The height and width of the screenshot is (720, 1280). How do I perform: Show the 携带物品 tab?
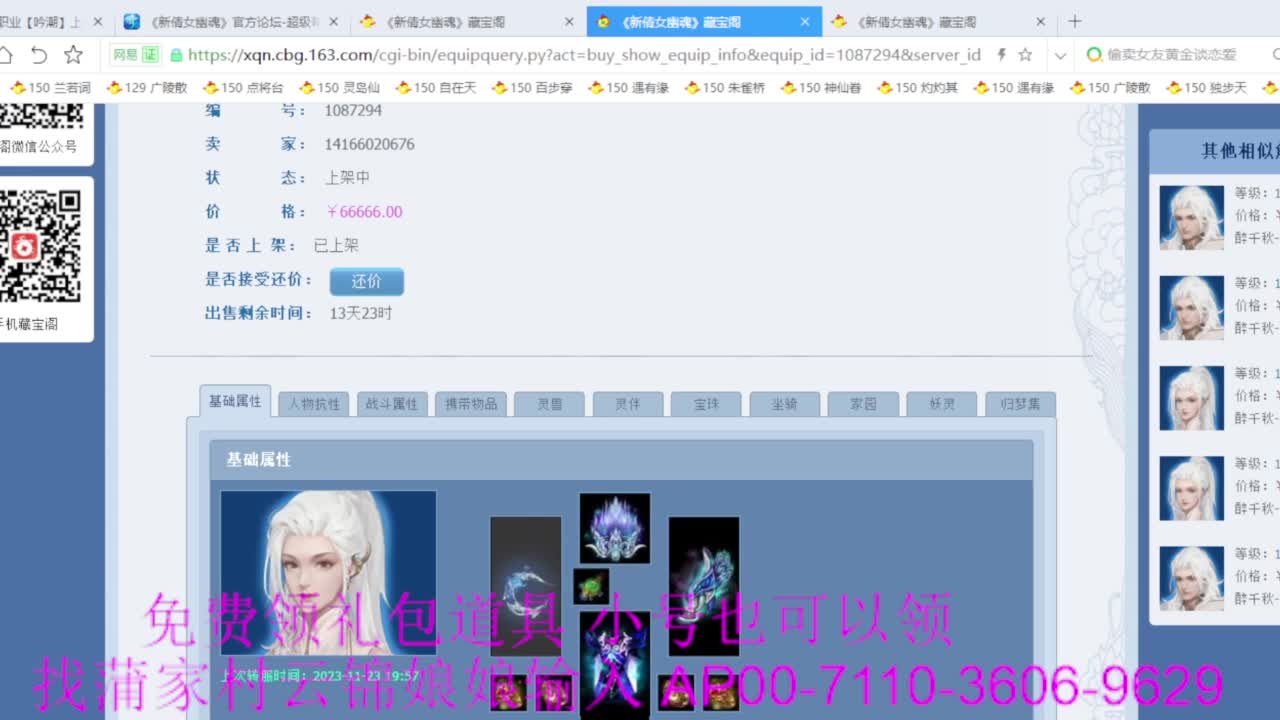pyautogui.click(x=471, y=404)
